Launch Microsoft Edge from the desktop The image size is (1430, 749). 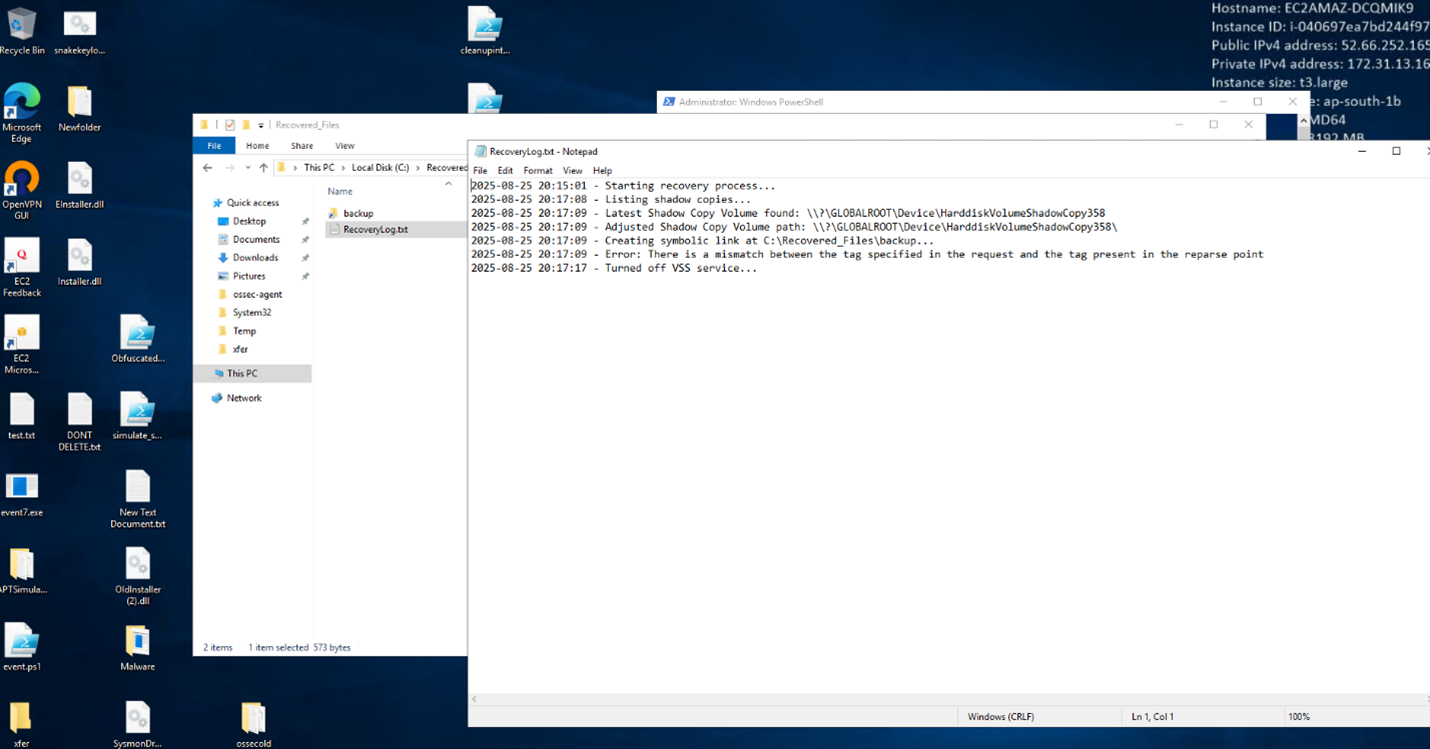click(21, 104)
